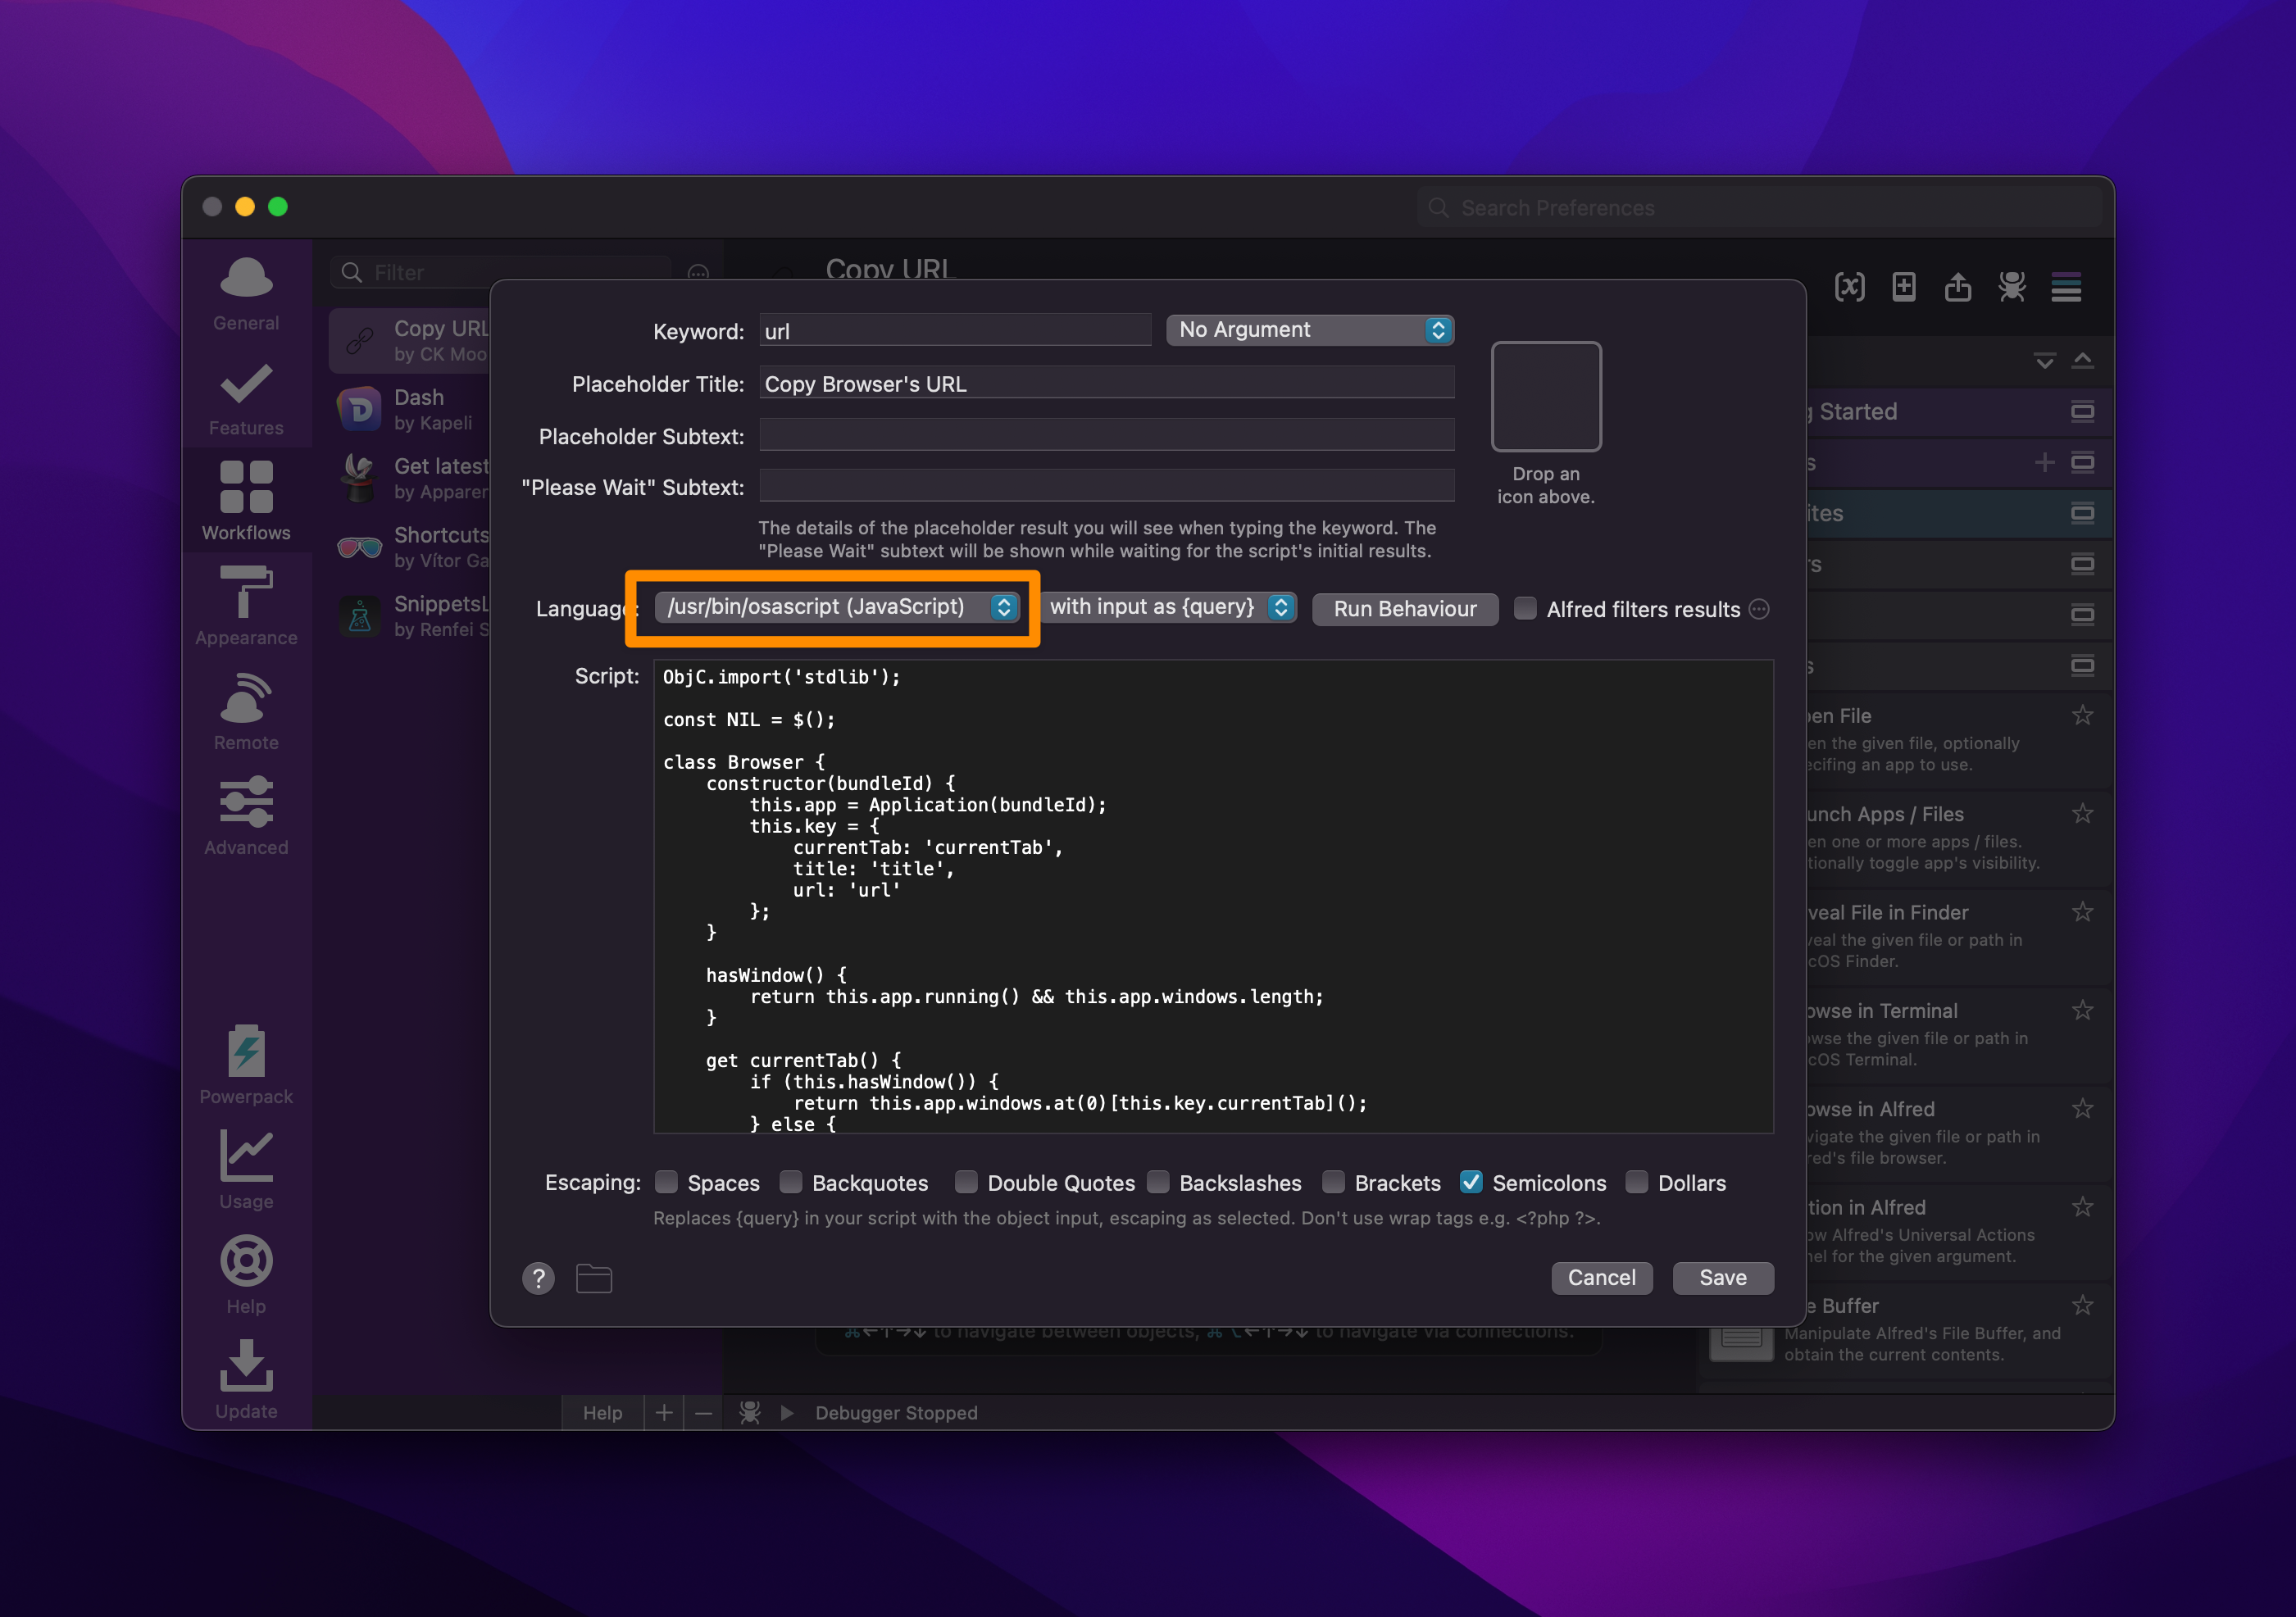Click the debugger bug icon in toolbar
The height and width of the screenshot is (1617, 2296).
2011,288
